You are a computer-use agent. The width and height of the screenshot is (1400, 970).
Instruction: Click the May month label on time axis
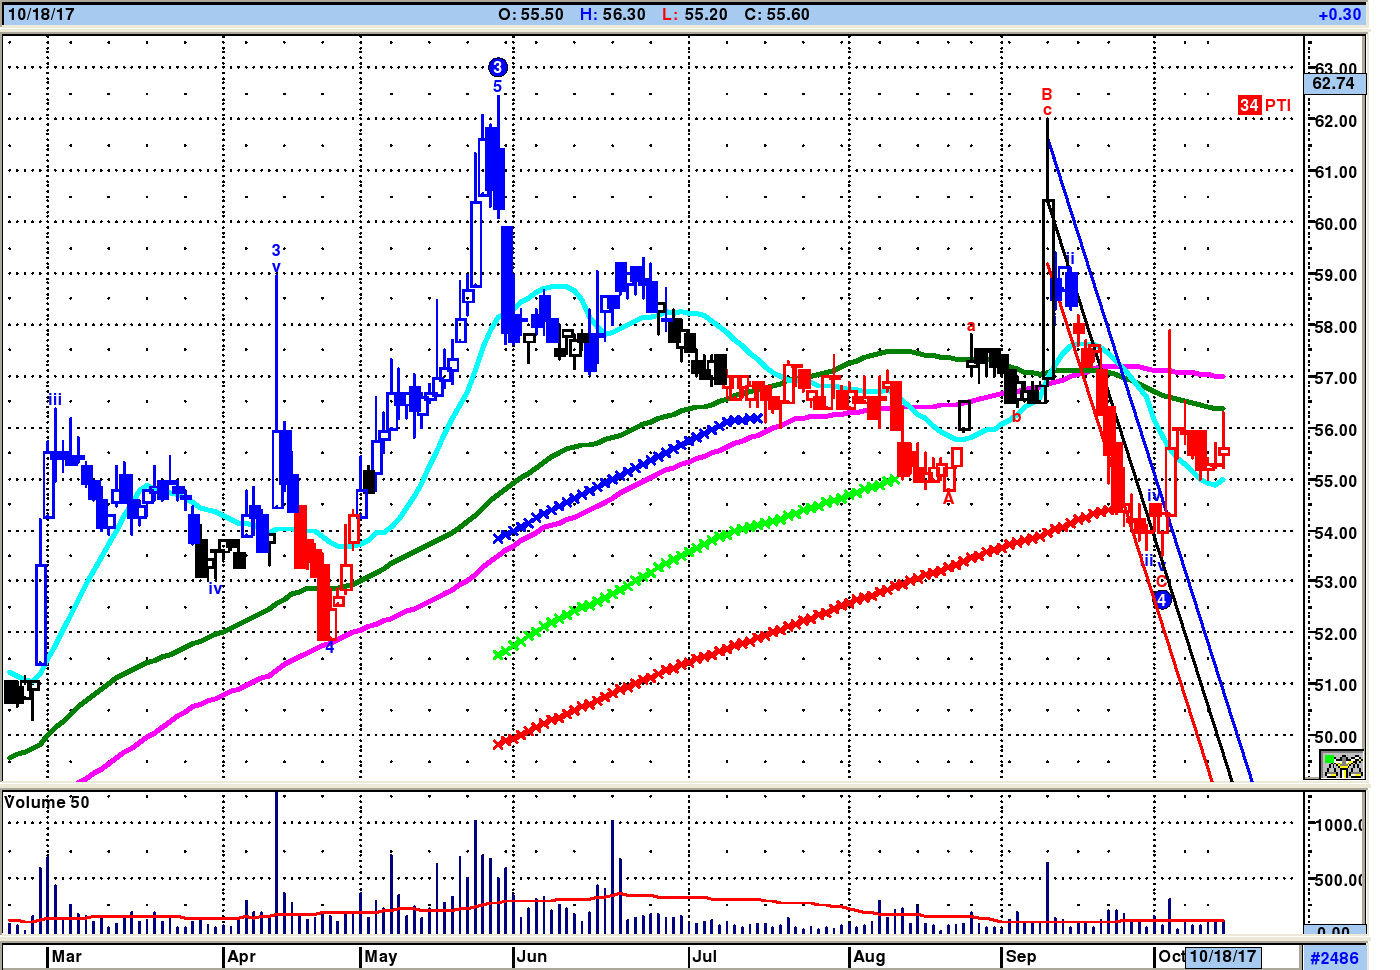click(x=381, y=956)
